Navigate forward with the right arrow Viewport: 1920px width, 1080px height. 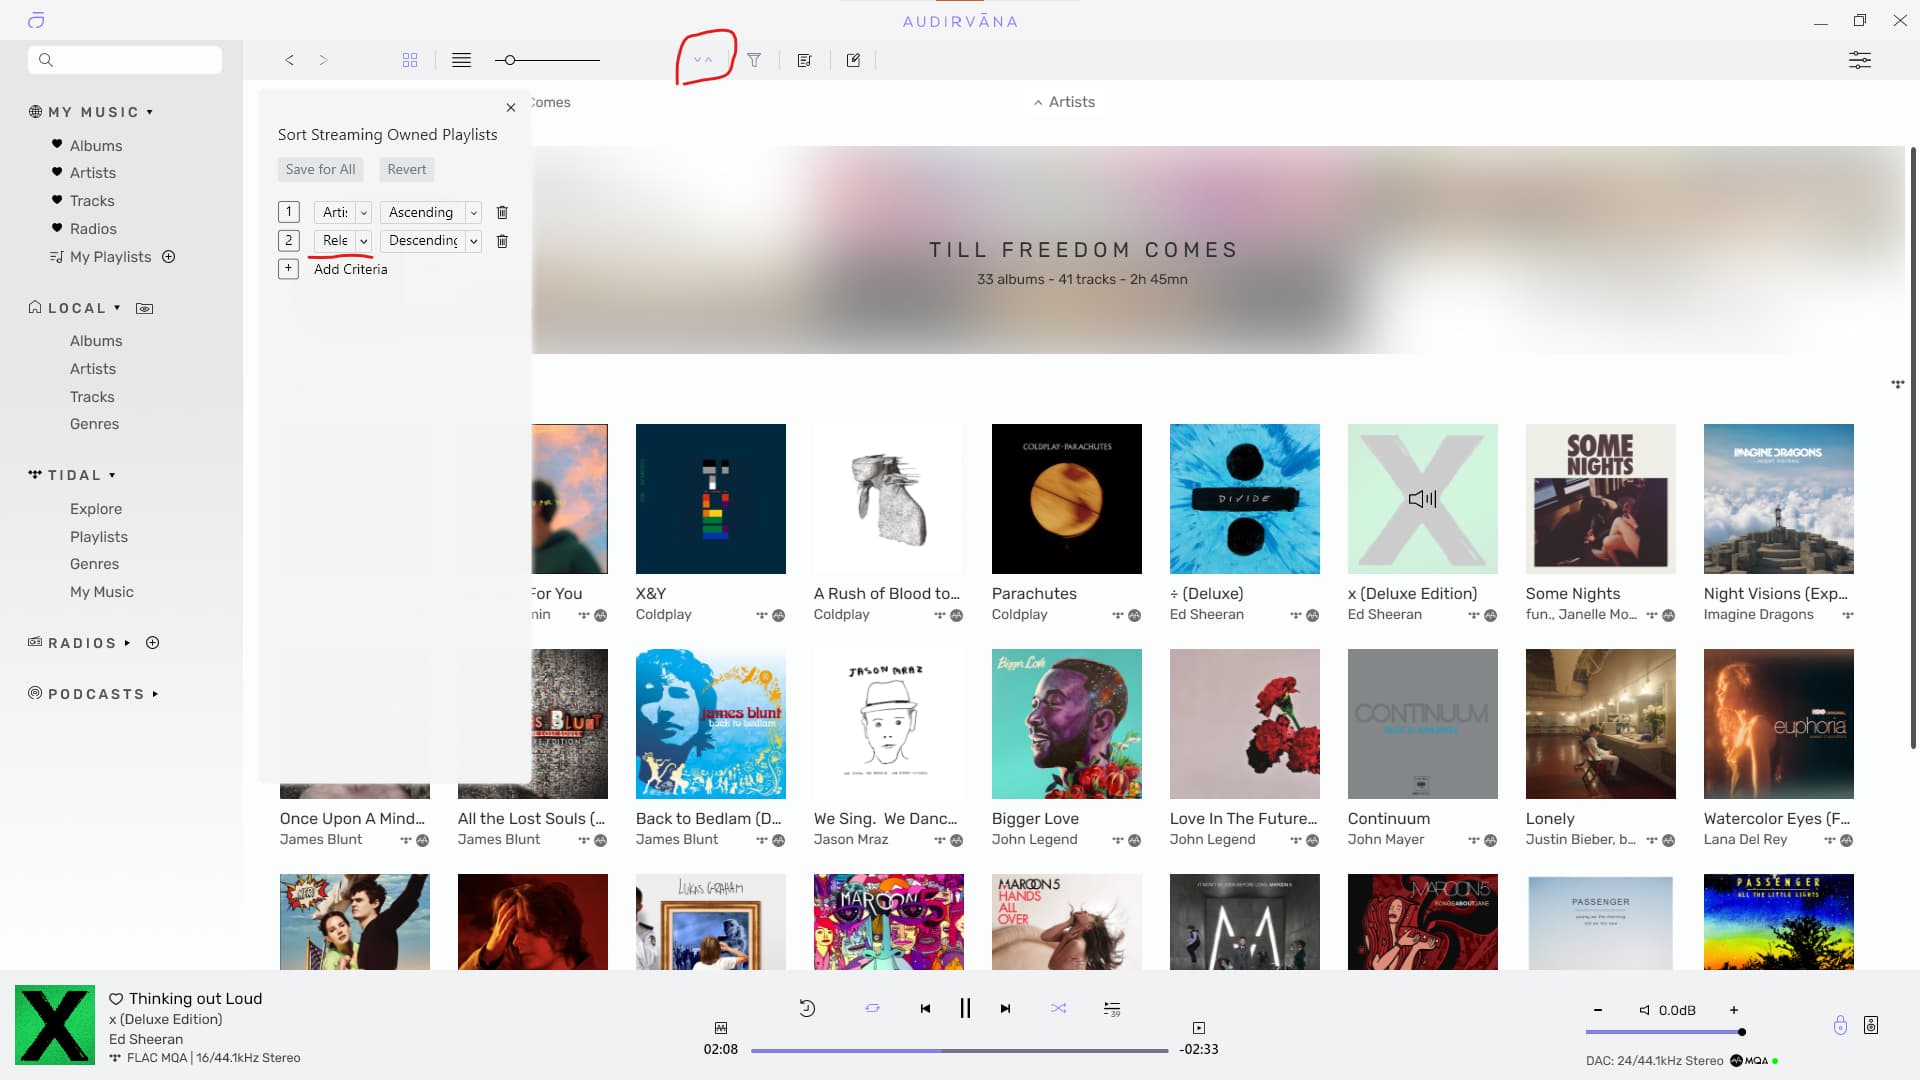(323, 60)
